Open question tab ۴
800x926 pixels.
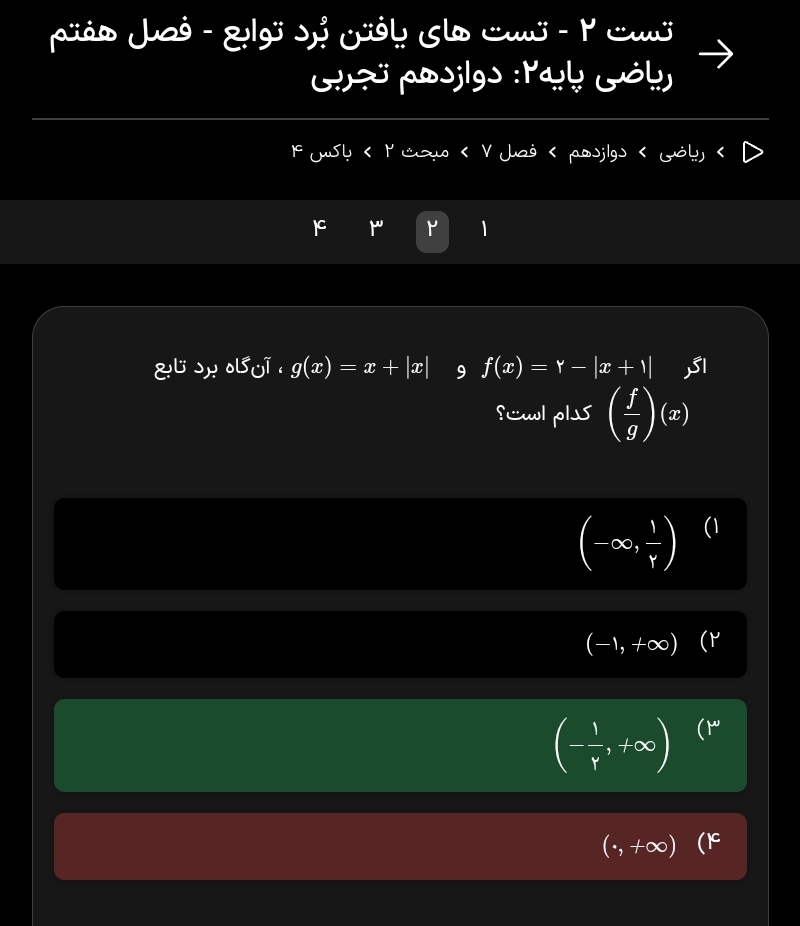coord(320,231)
